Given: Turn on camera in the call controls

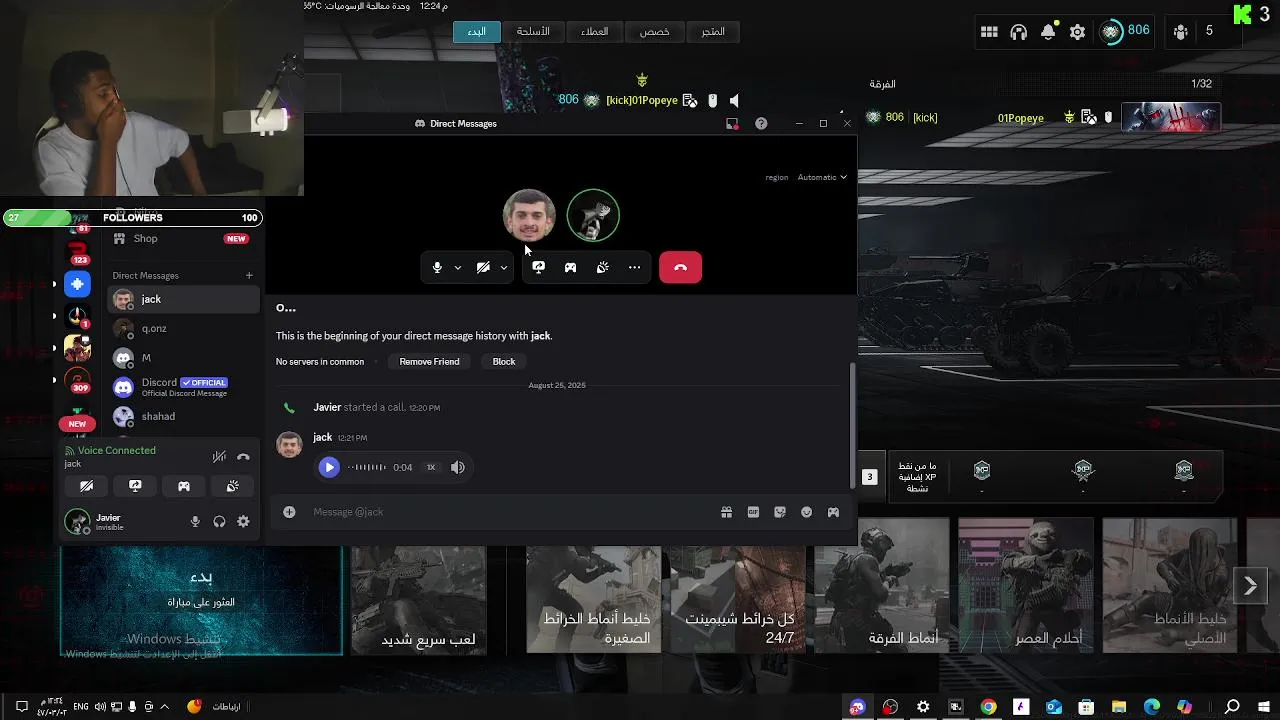Looking at the screenshot, I should click(x=483, y=267).
